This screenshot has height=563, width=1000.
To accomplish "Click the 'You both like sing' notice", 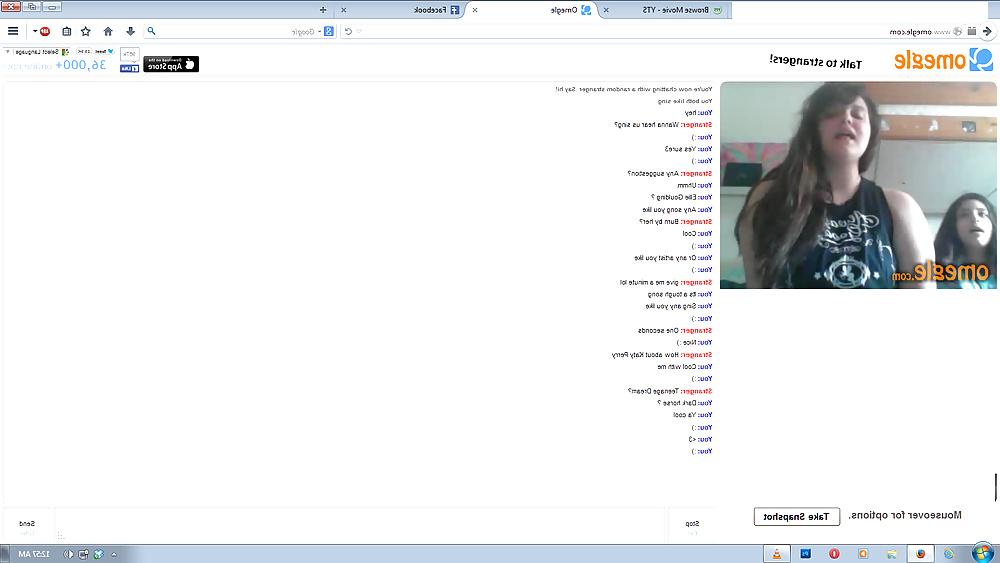I will click(685, 101).
